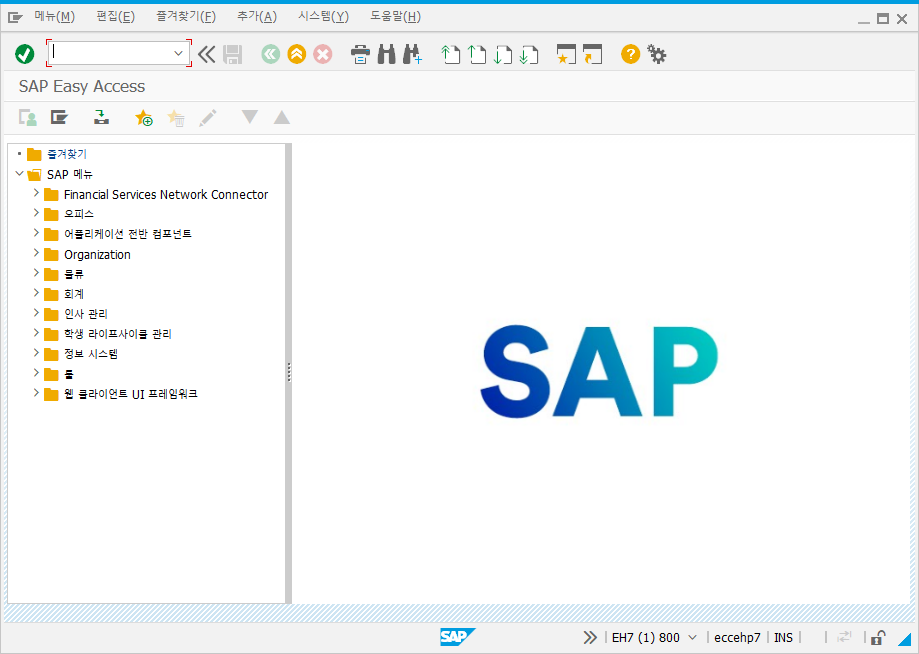Expand the 회계 folder
The image size is (919, 654).
36,293
